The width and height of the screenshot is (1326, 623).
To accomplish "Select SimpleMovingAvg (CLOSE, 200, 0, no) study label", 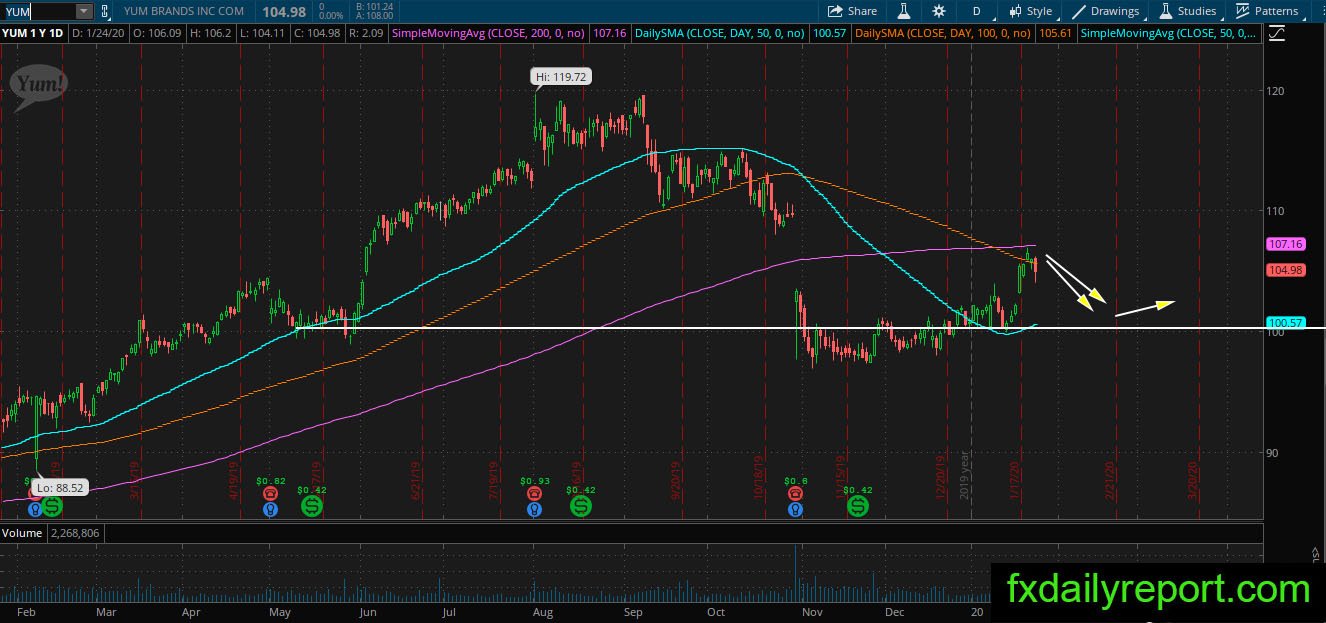I will (490, 33).
